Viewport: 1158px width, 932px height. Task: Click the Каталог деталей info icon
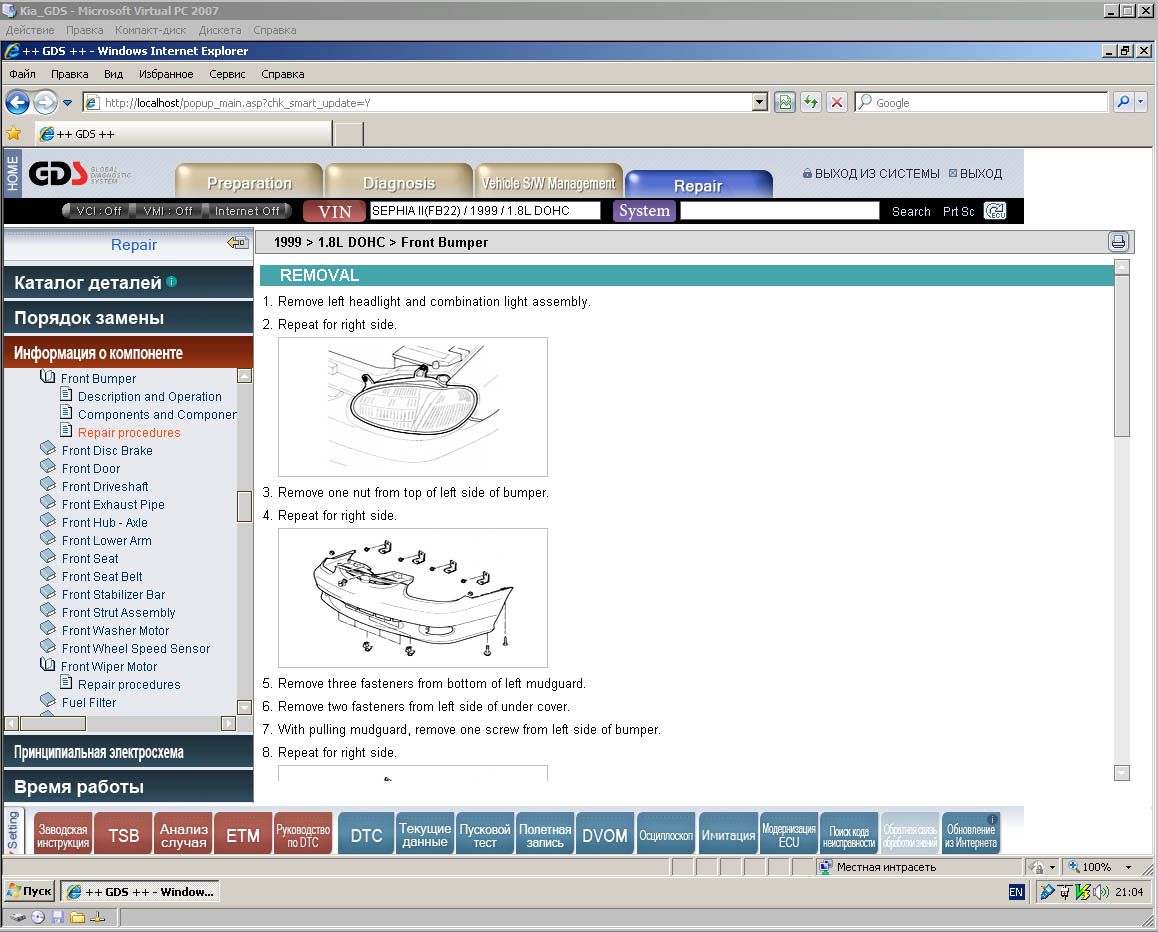[x=172, y=282]
